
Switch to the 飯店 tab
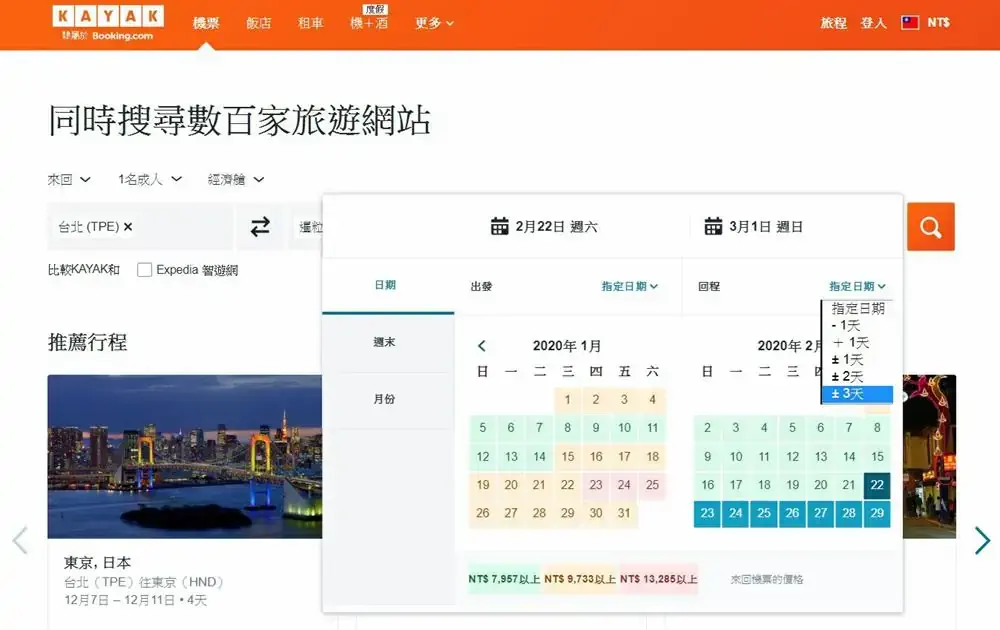[x=259, y=22]
